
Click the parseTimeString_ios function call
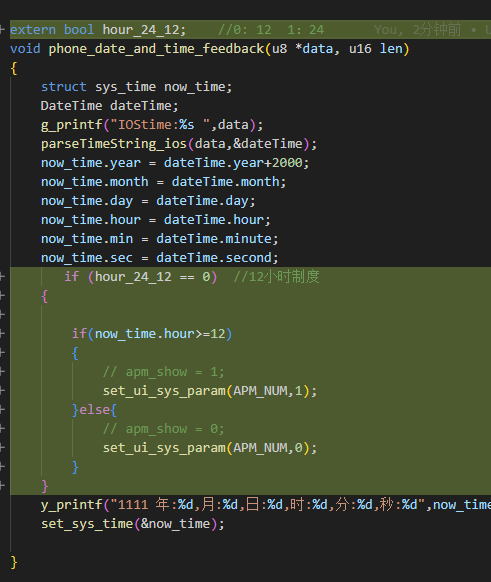coord(179,144)
